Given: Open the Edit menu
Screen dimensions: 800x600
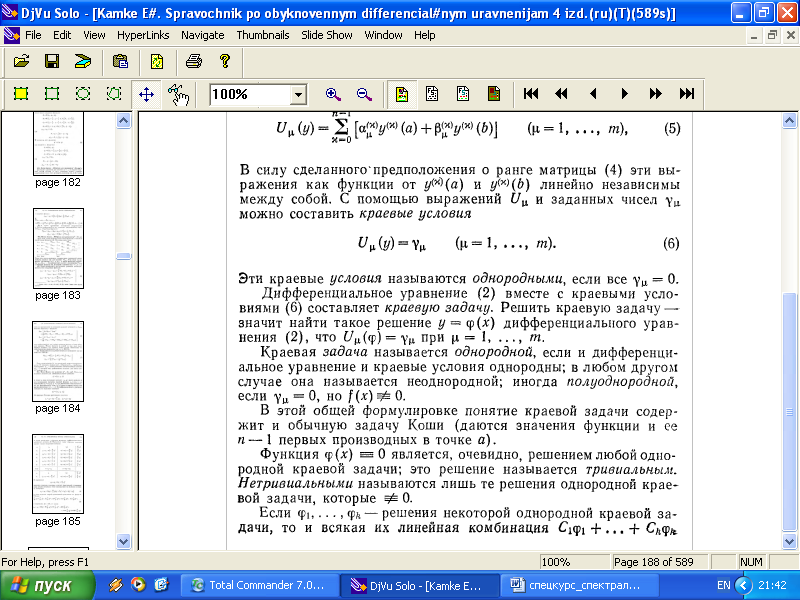Looking at the screenshot, I should [x=62, y=35].
